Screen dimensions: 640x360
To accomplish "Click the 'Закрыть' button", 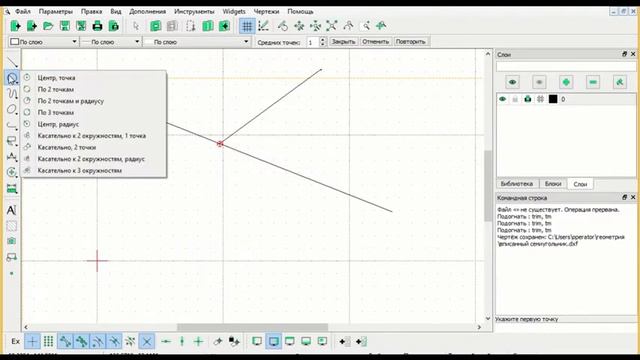I will tap(343, 42).
